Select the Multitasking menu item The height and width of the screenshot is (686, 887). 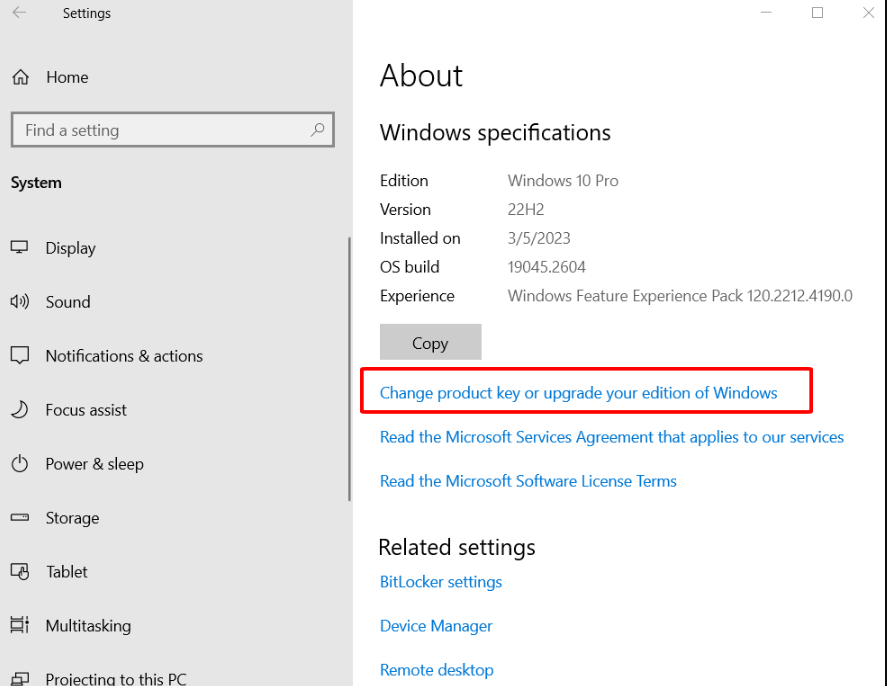(x=88, y=626)
